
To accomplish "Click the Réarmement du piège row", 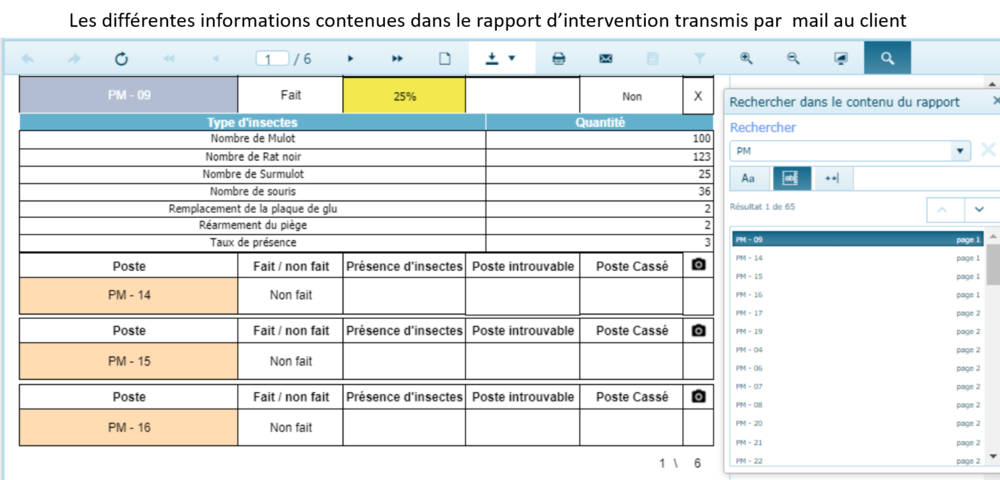I will coord(366,226).
